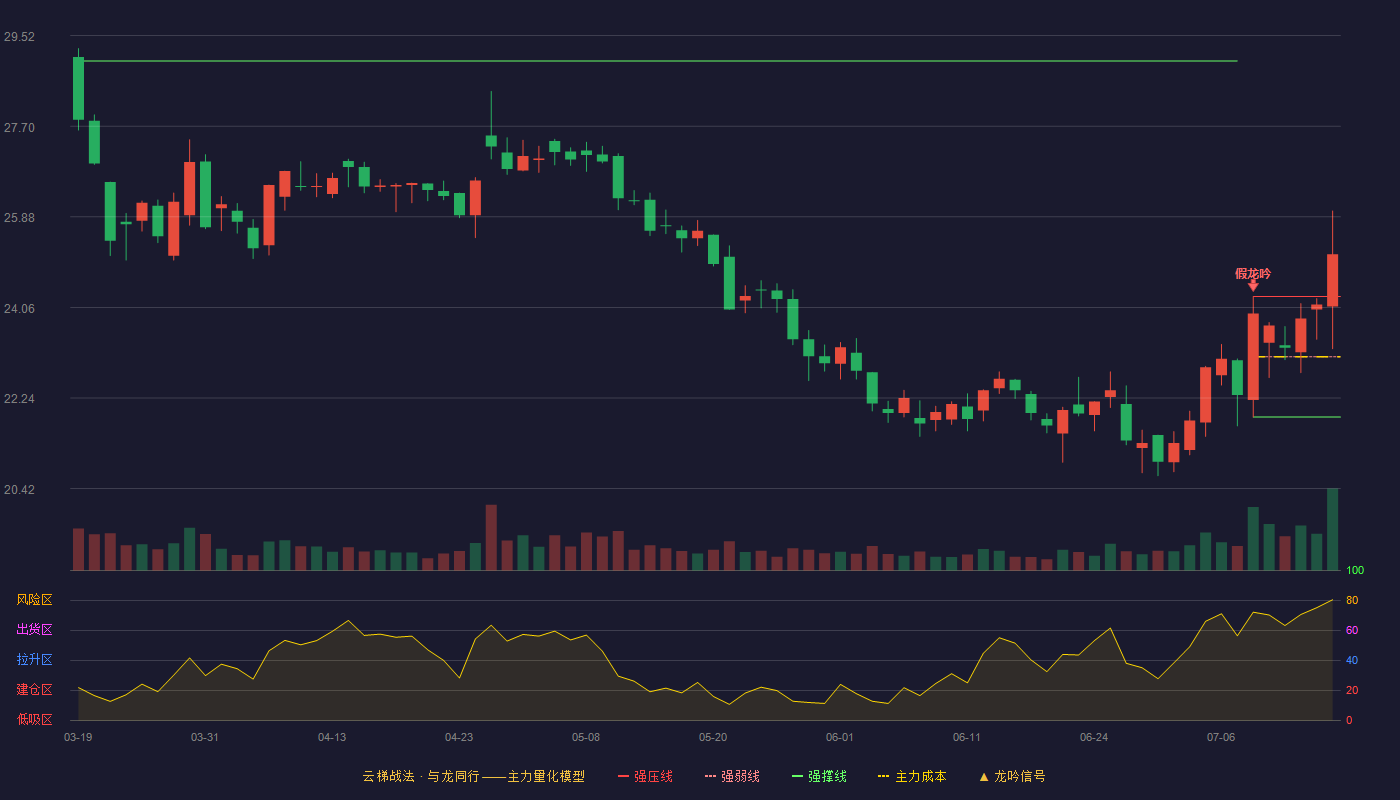Toggle the 强撑线 legend label
Viewport: 1400px width, 800px height.
tap(827, 776)
